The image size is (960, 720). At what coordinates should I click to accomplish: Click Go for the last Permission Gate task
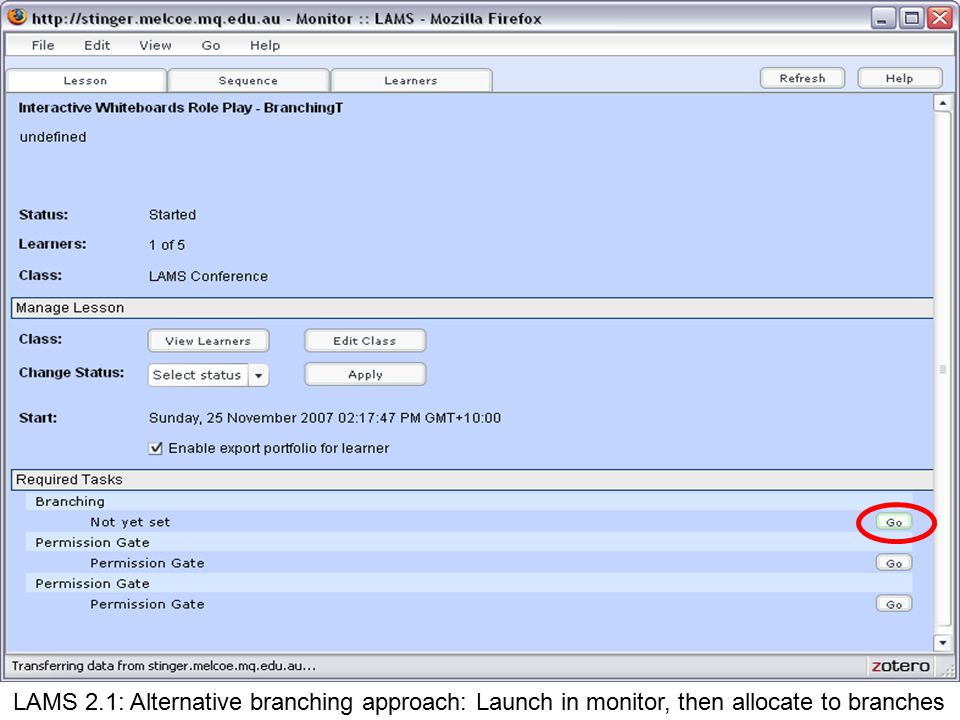[894, 604]
